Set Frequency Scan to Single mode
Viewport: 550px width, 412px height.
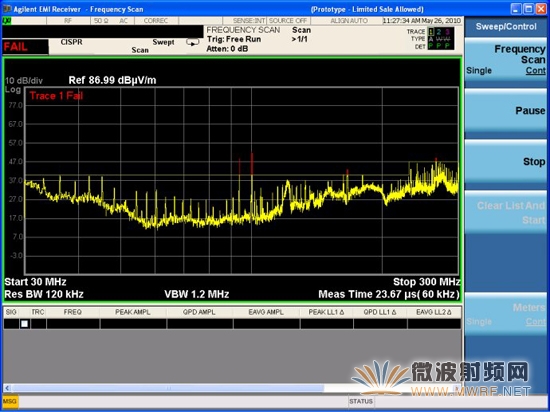[x=479, y=70]
